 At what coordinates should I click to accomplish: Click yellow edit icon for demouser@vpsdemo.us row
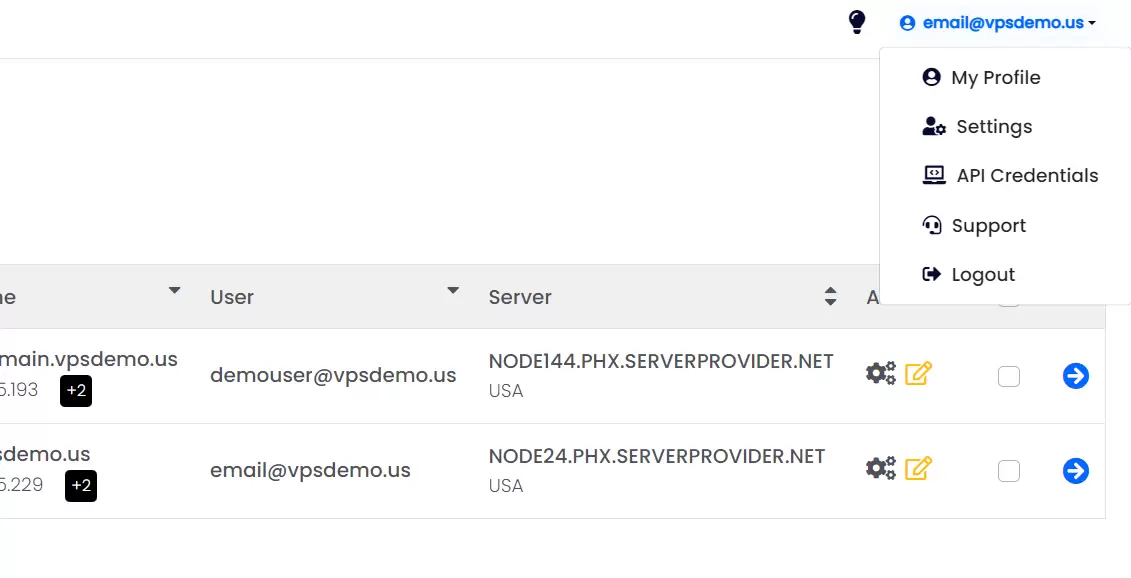[x=918, y=373]
